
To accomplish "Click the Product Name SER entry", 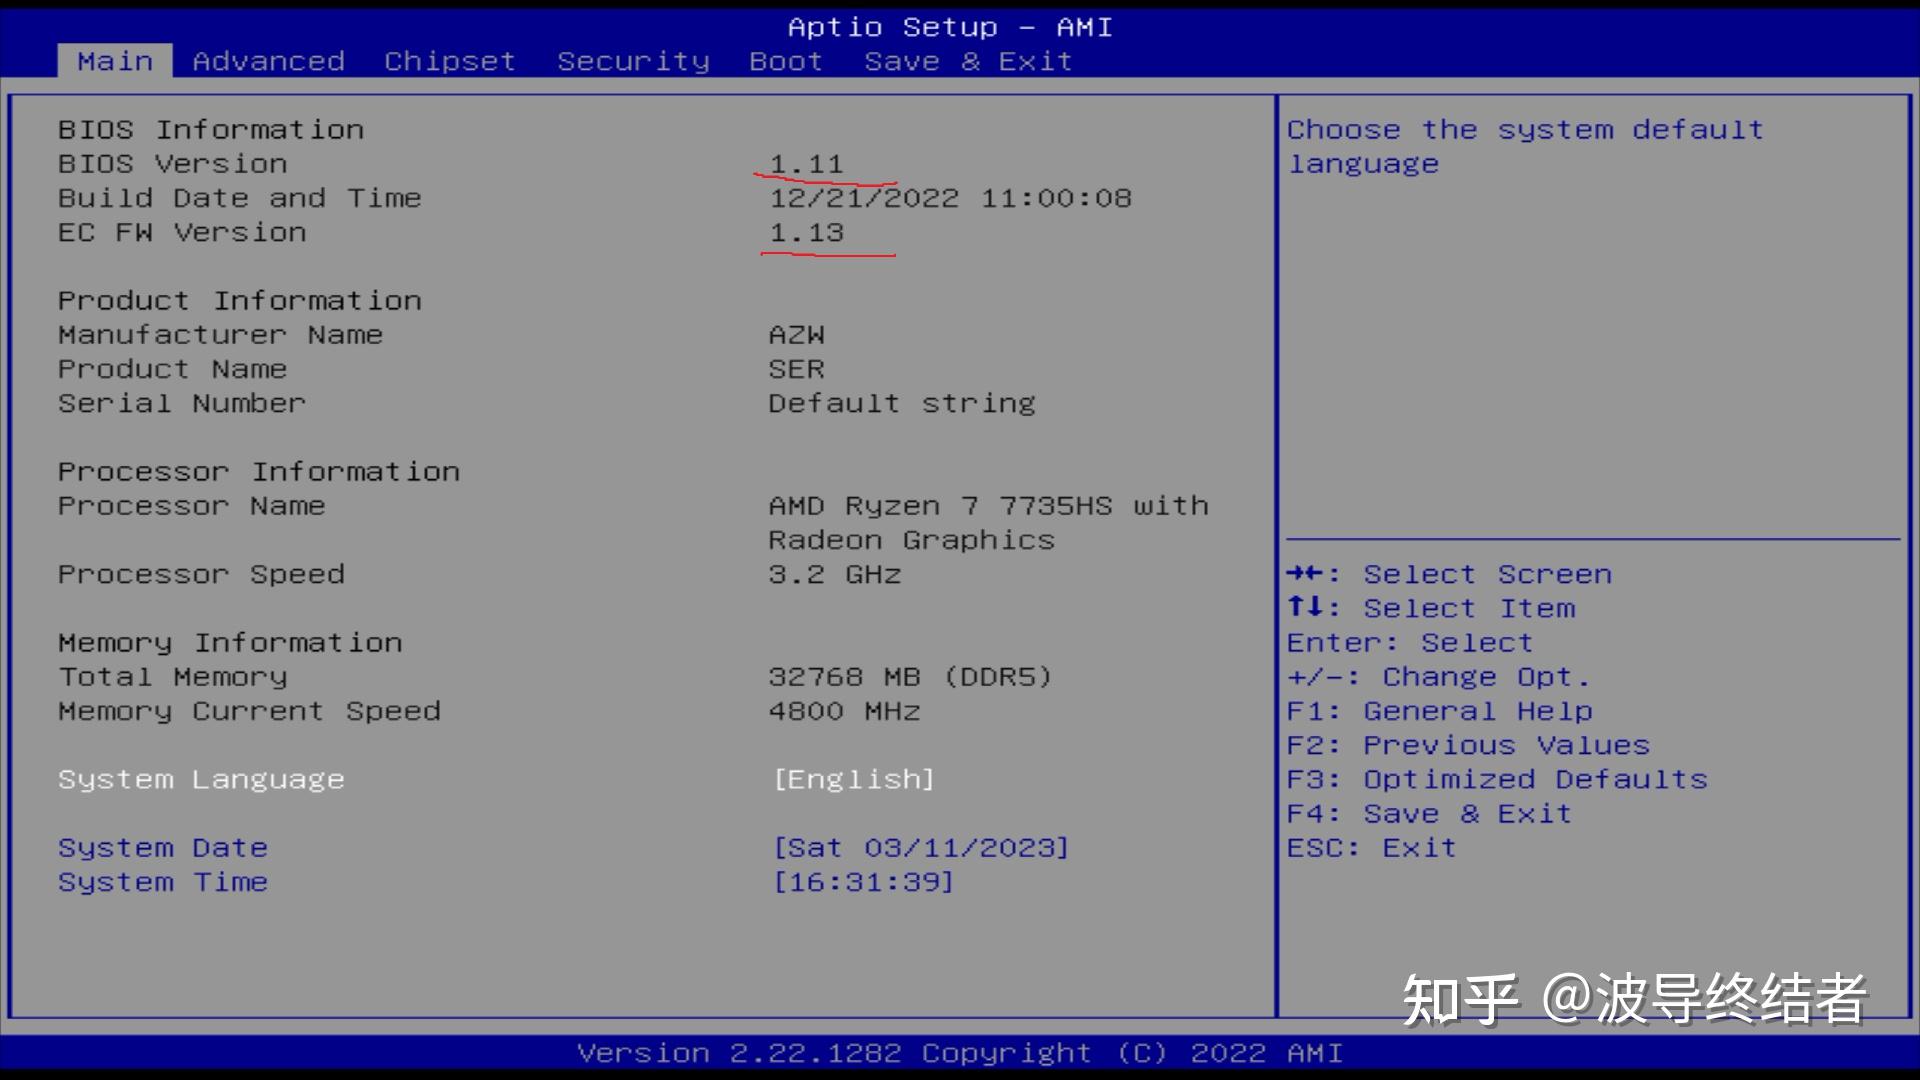I will tap(795, 369).
